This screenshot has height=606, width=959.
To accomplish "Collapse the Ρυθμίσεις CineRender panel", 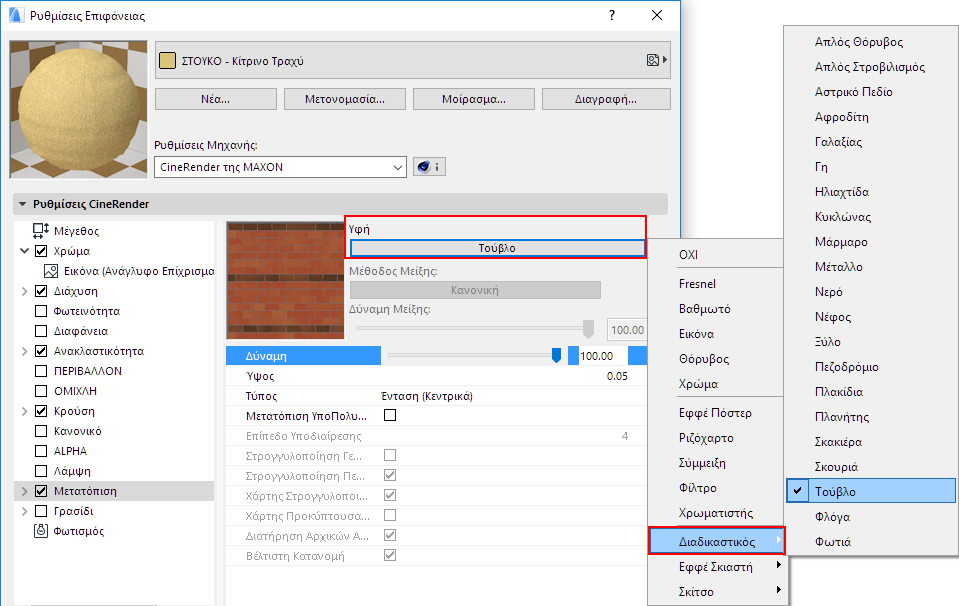I will pyautogui.click(x=23, y=204).
